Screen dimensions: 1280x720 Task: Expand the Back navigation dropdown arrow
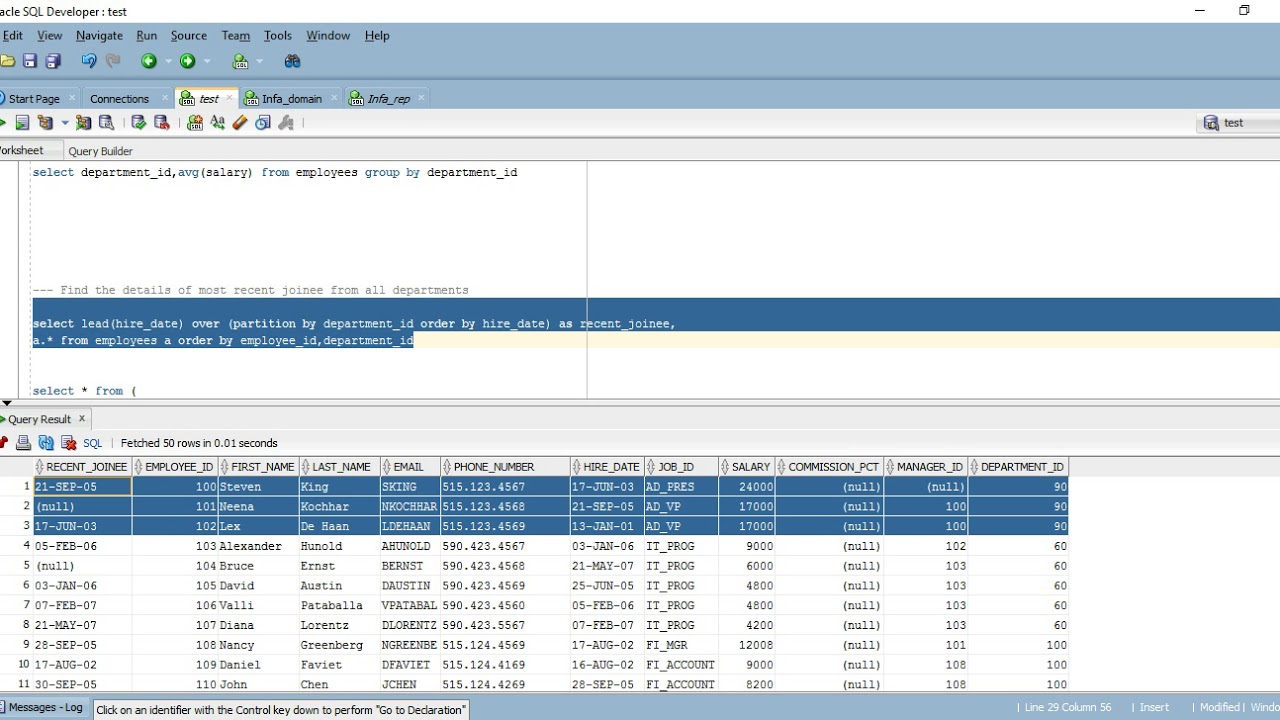(168, 61)
